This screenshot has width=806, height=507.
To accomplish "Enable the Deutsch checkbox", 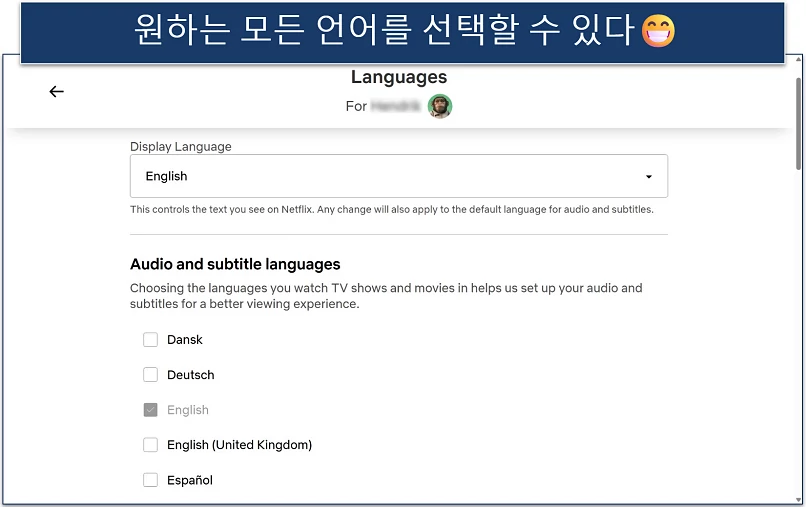I will coord(150,374).
